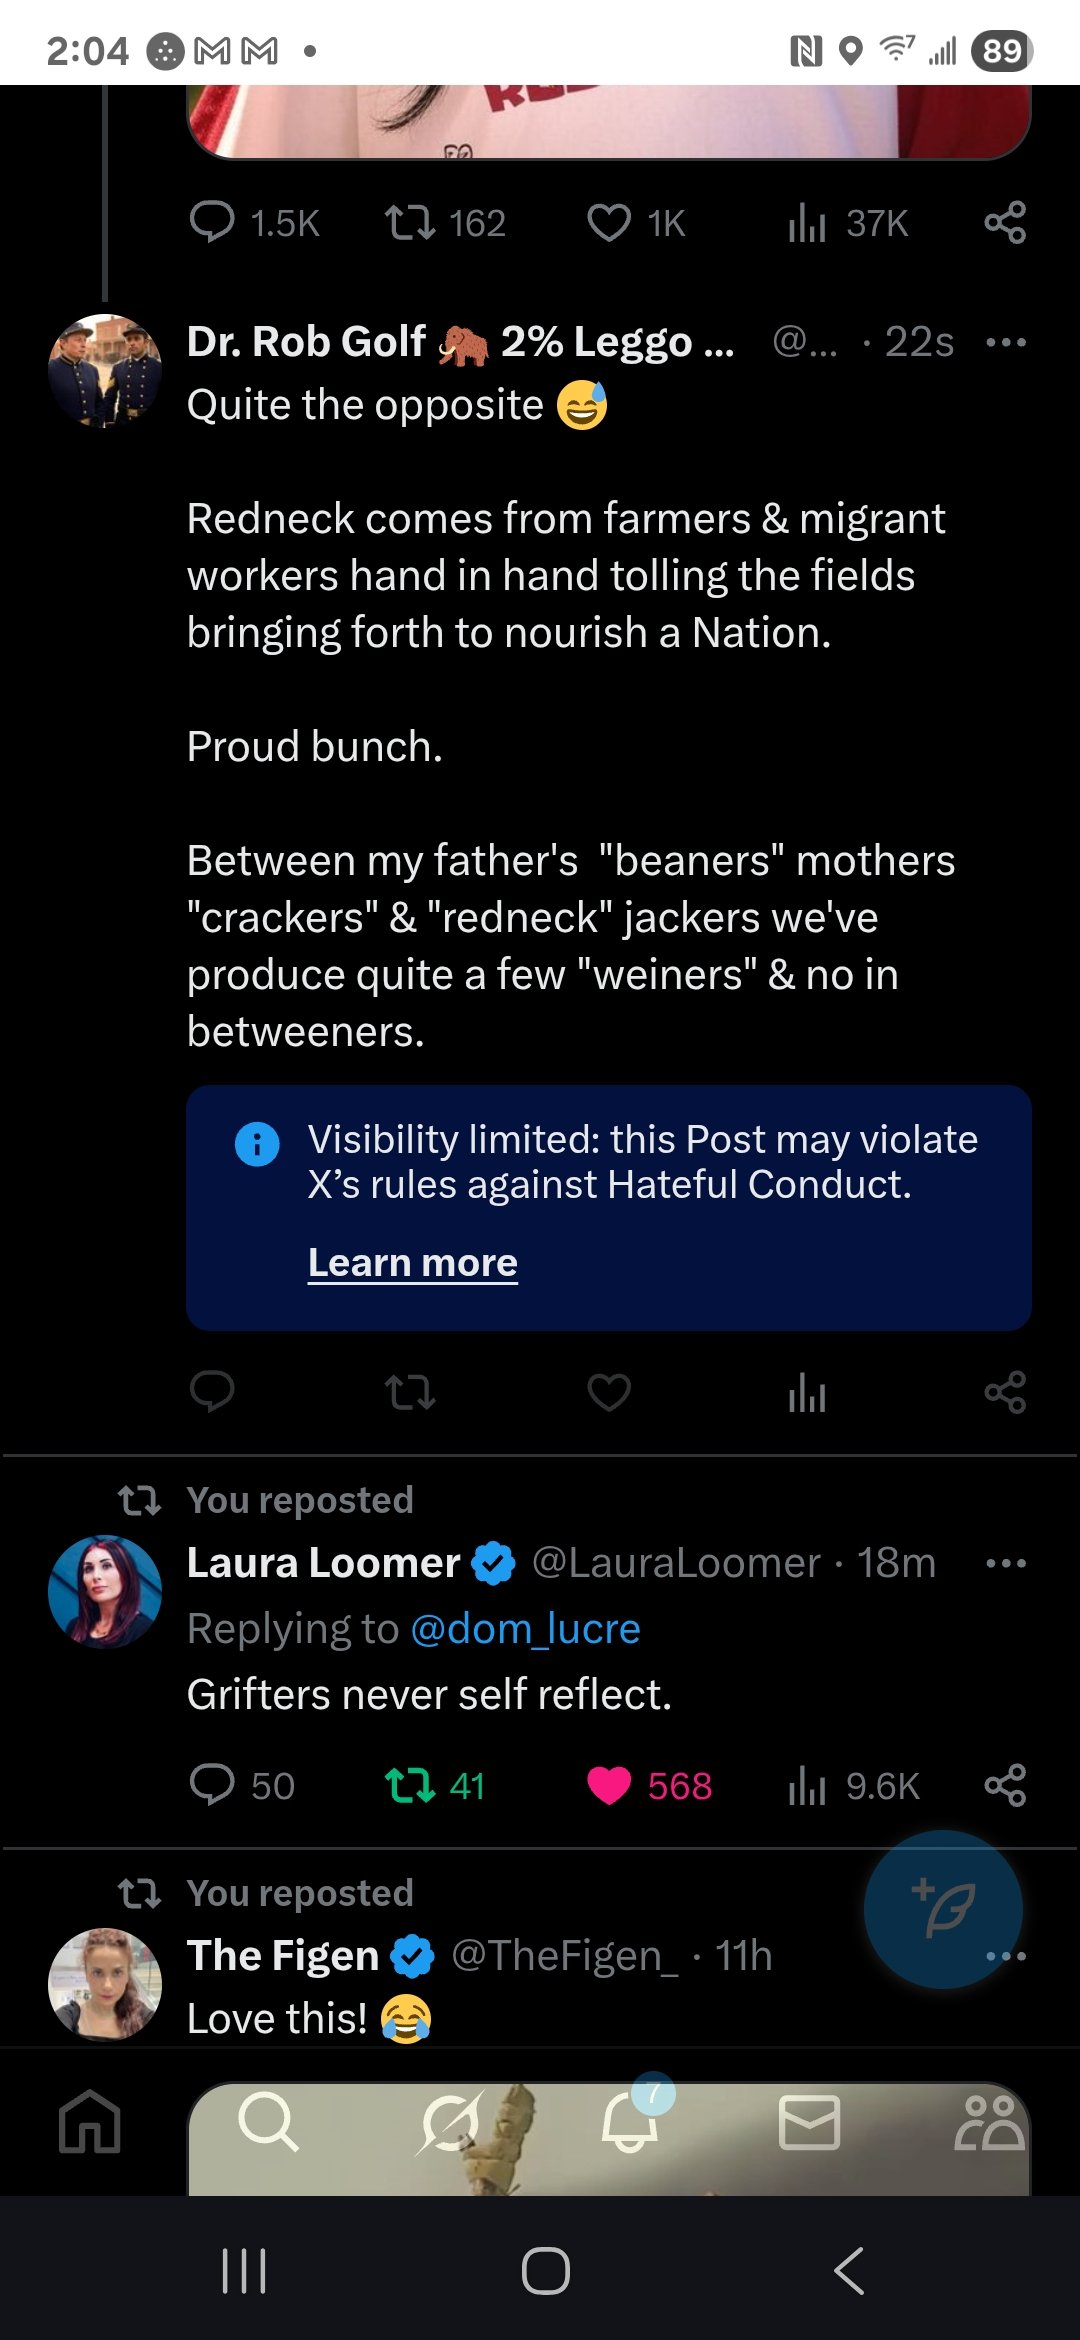This screenshot has width=1080, height=2340.
Task: Go to Home tab
Action: 90,2122
